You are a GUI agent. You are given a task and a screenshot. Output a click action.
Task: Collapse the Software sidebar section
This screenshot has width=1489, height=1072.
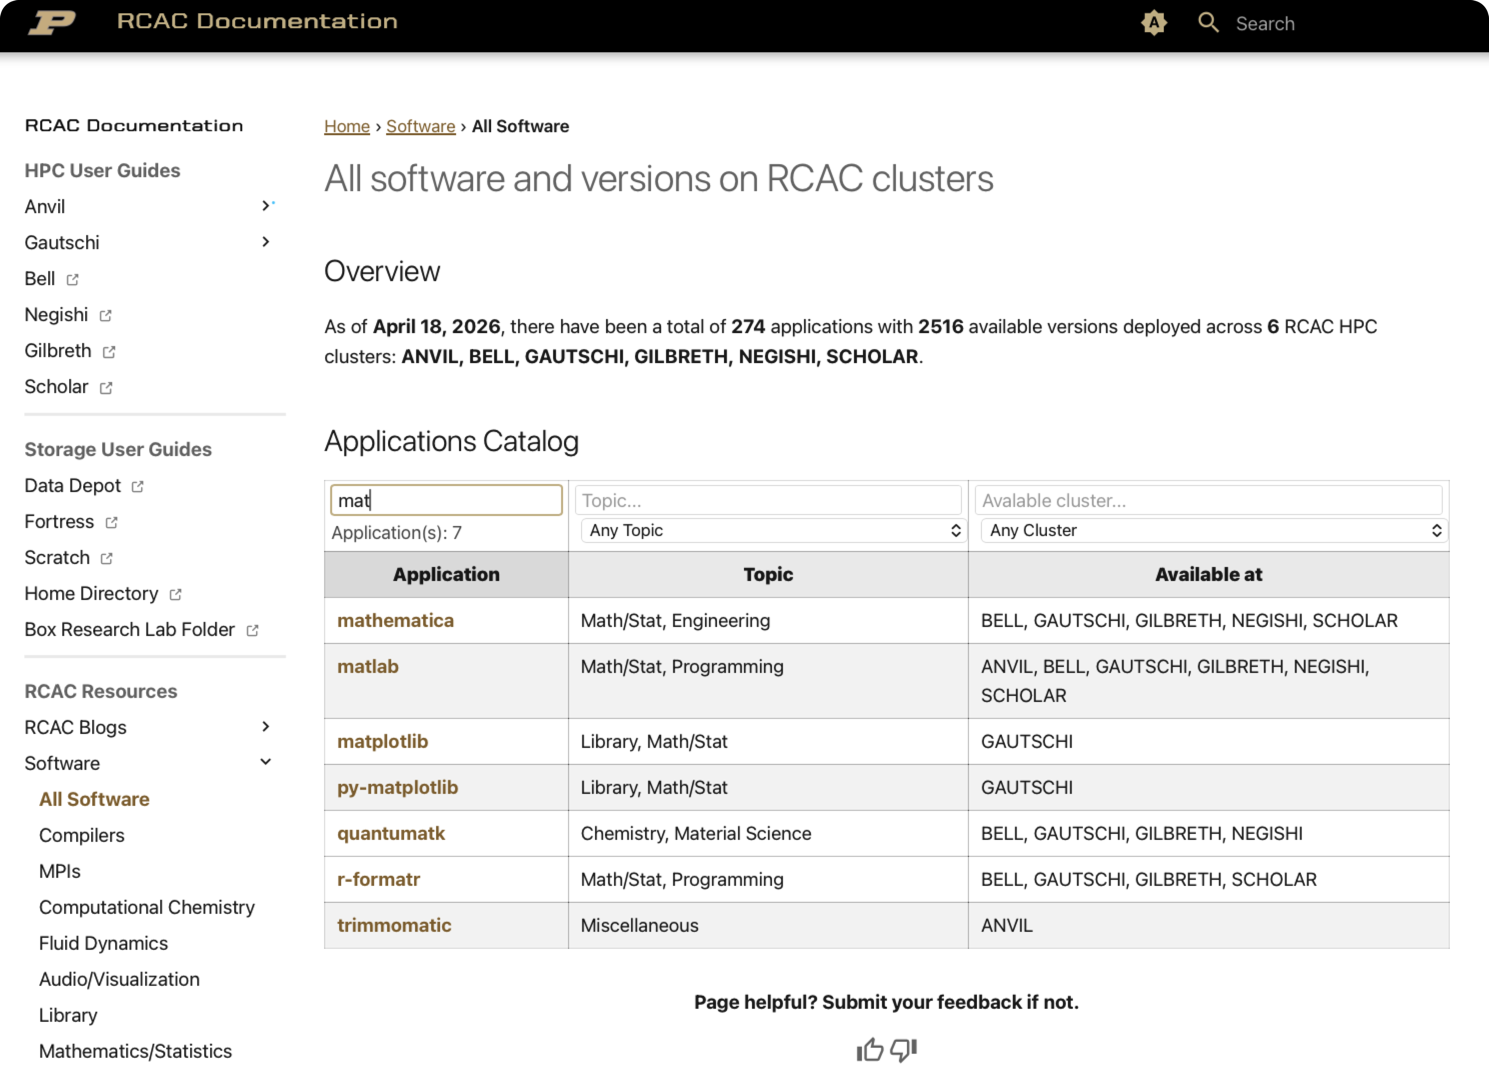266,762
